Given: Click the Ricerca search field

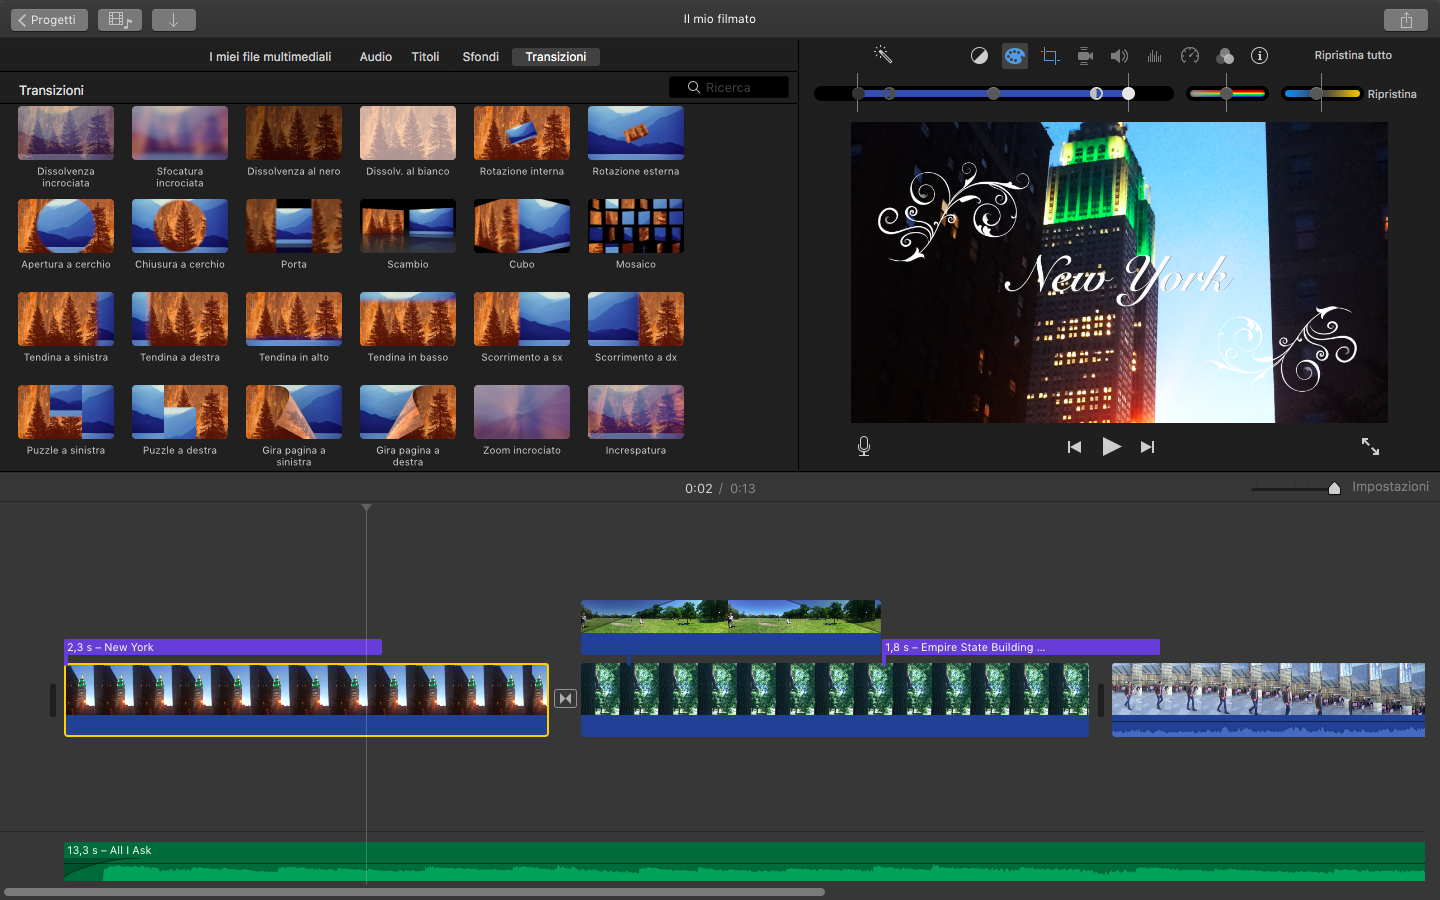Looking at the screenshot, I should pos(729,88).
